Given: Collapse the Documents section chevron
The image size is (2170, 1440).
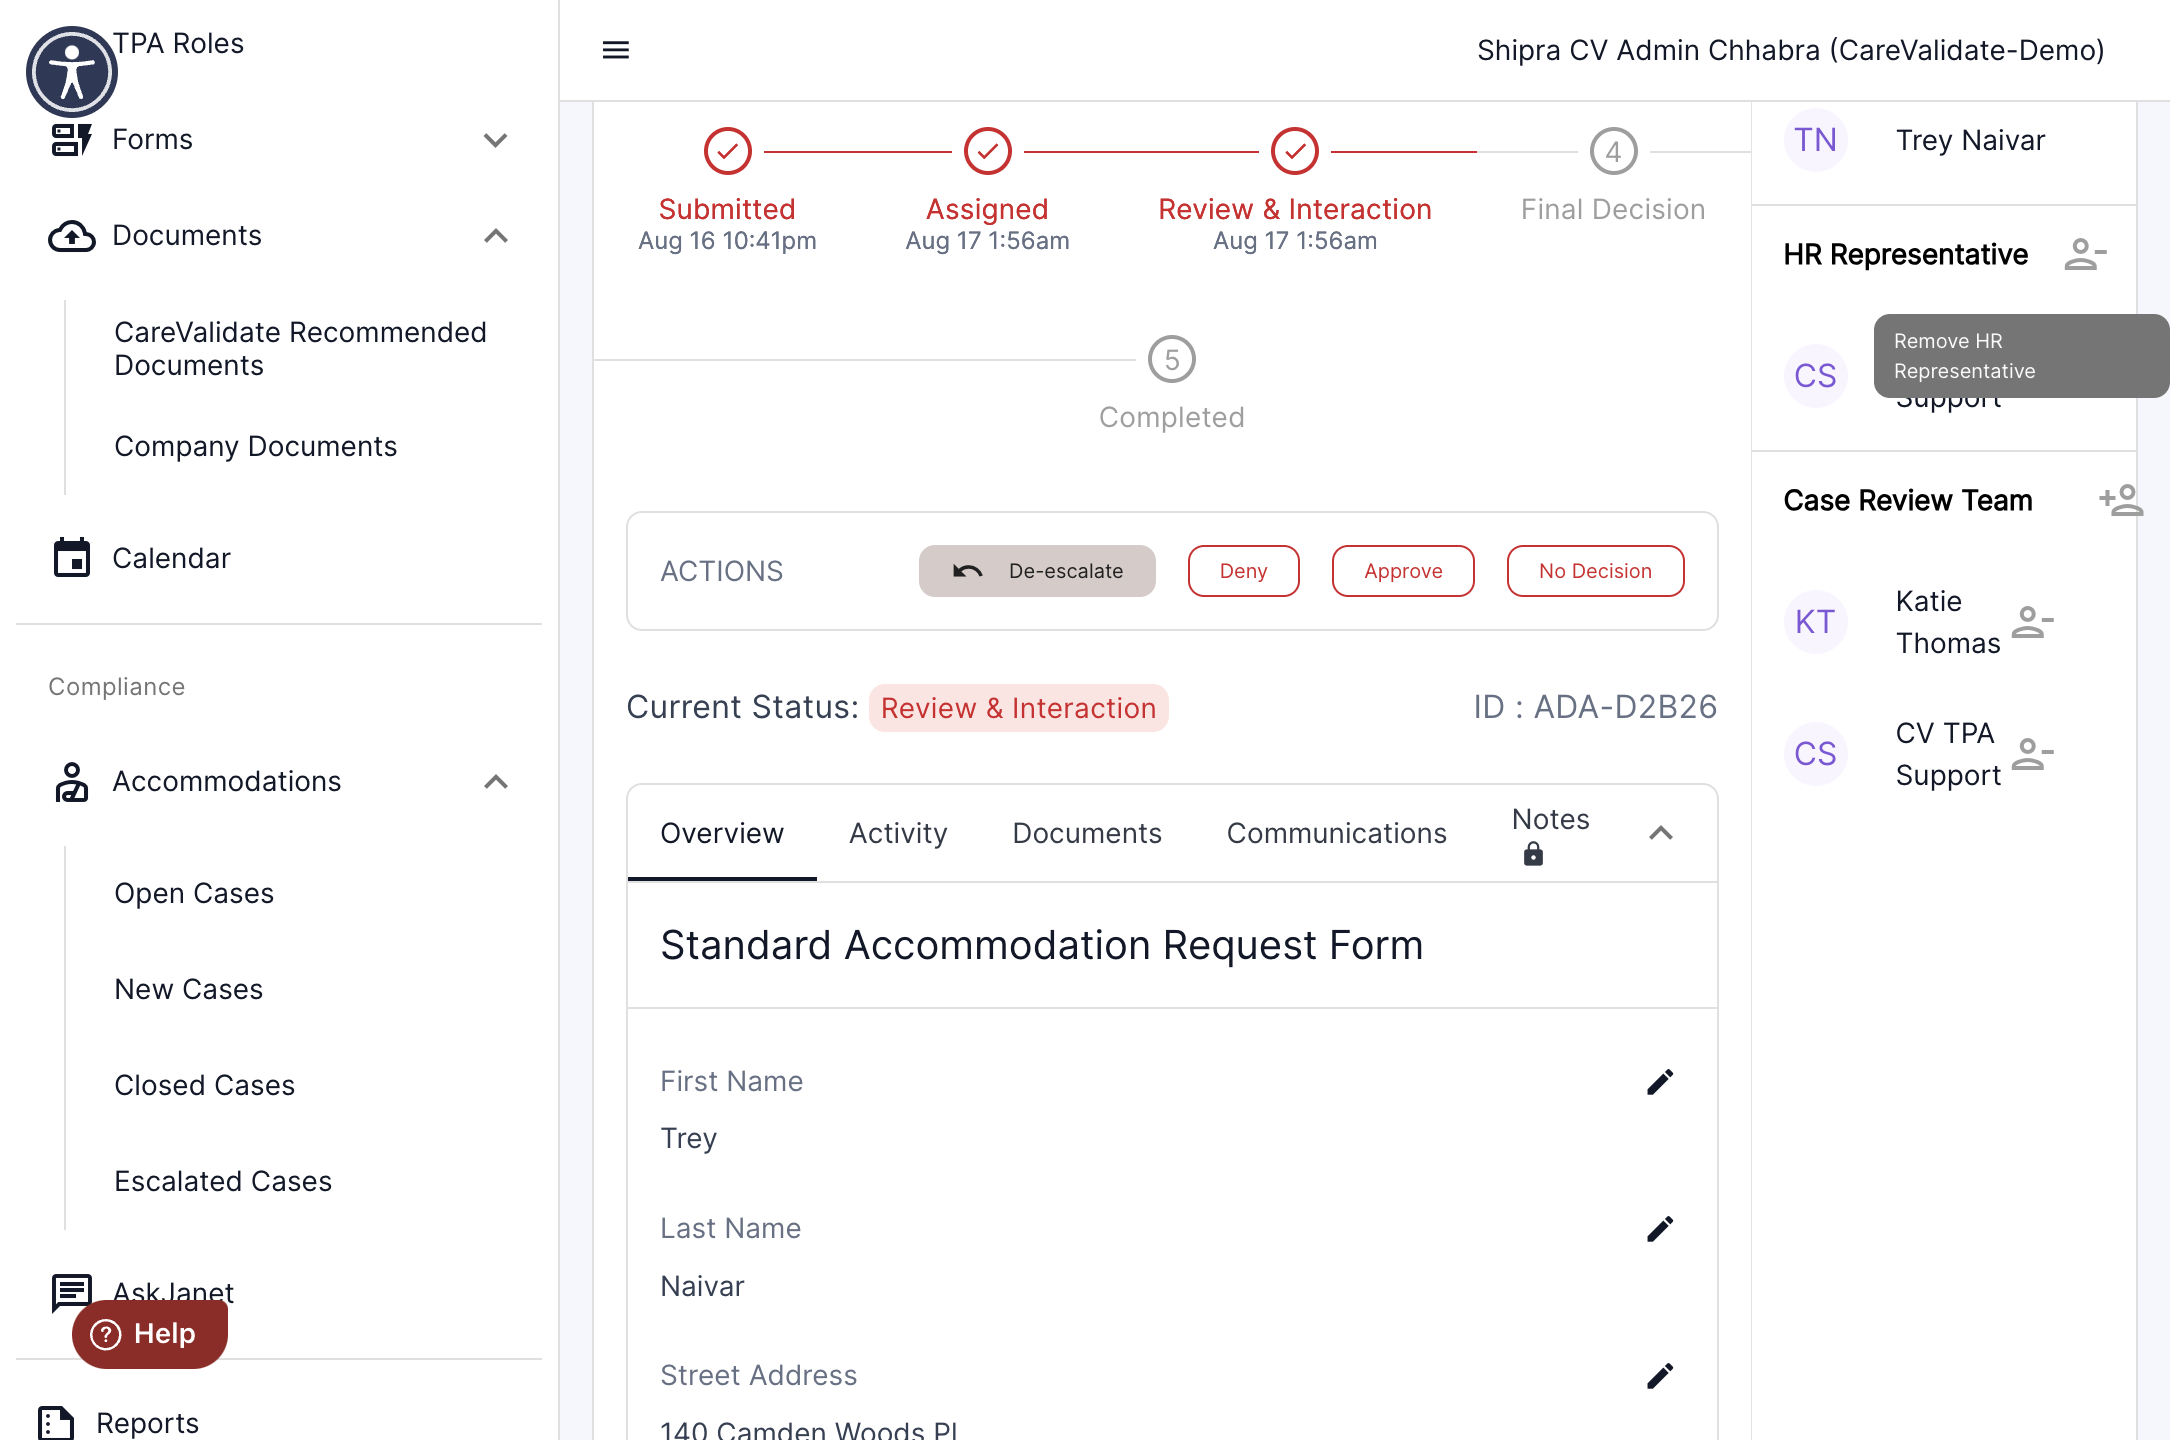Looking at the screenshot, I should point(496,236).
